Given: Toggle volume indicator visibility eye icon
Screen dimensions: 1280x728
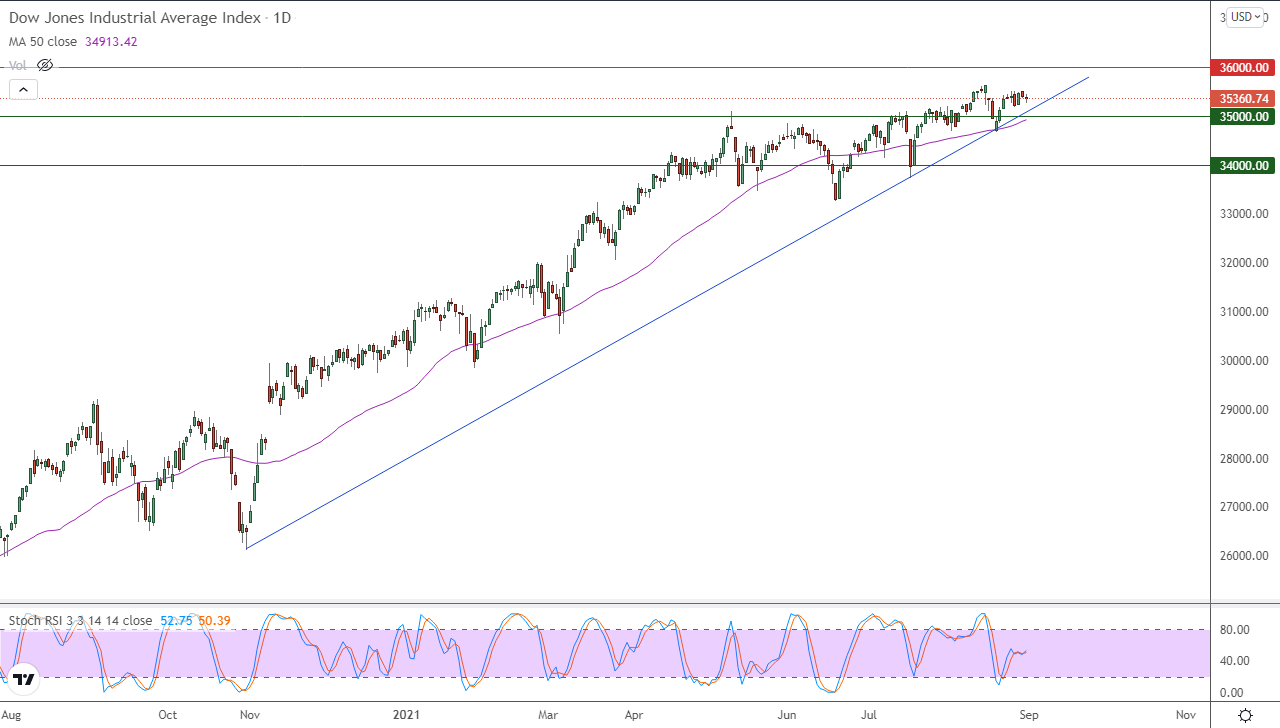Looking at the screenshot, I should [x=44, y=65].
